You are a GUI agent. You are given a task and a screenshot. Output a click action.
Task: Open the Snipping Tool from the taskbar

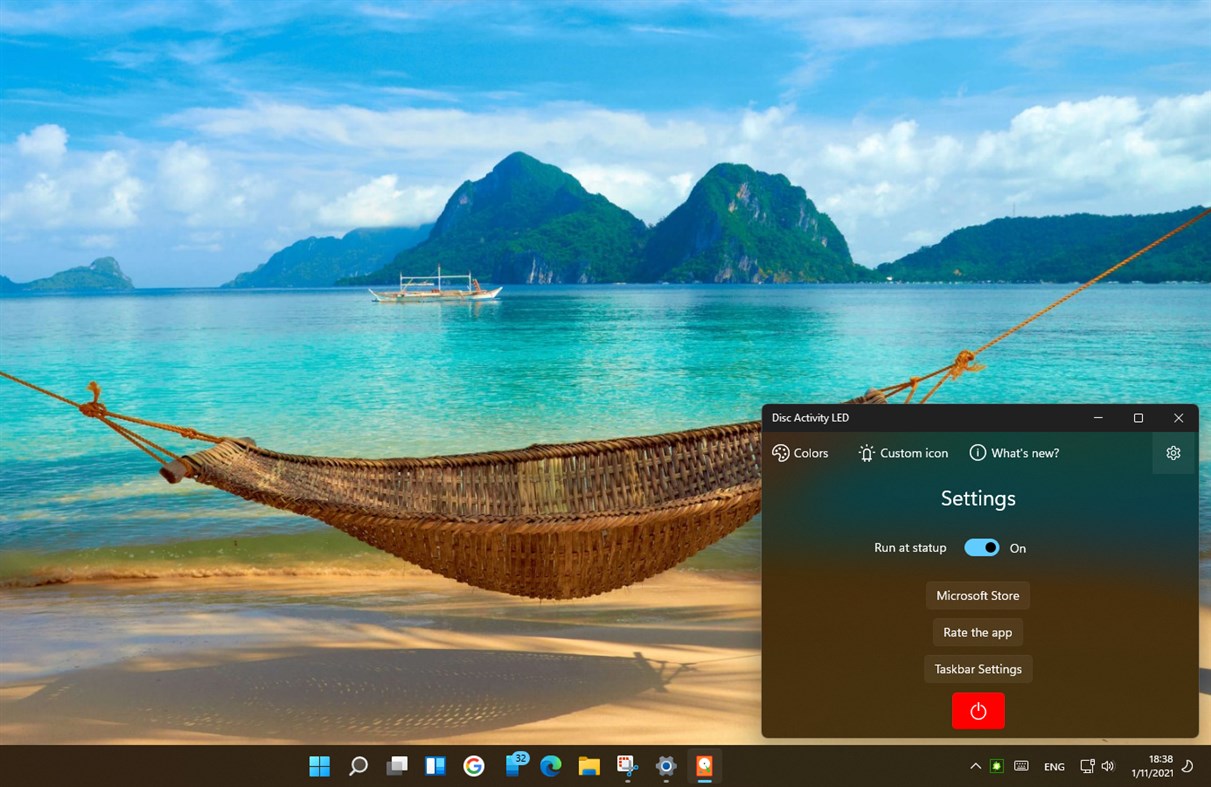(627, 766)
